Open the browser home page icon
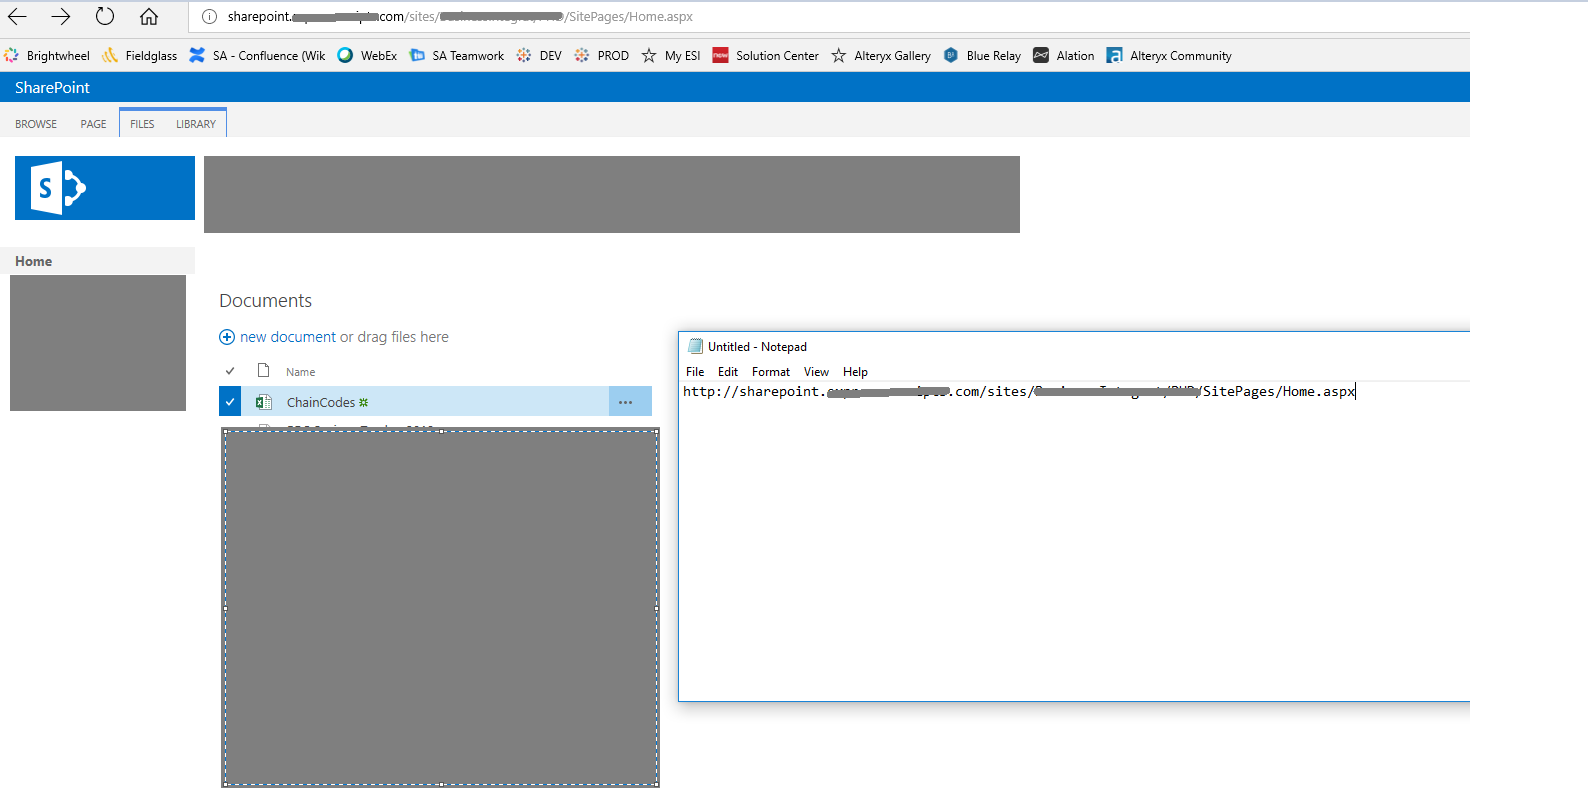1588x803 pixels. point(149,16)
